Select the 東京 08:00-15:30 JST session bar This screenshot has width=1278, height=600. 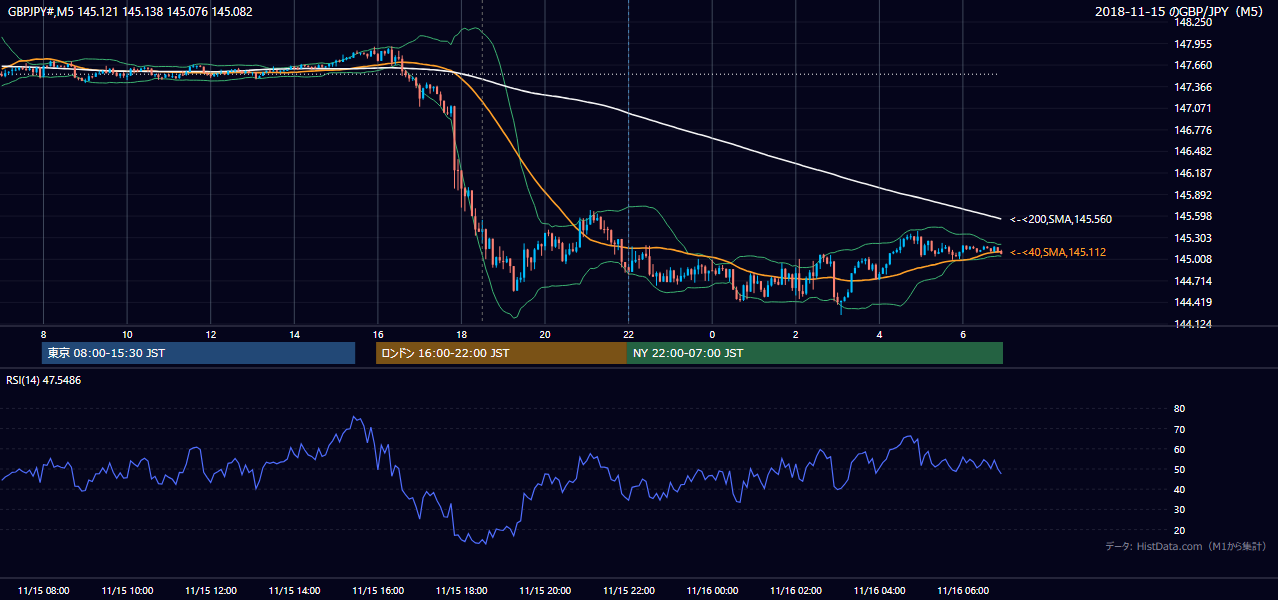click(x=199, y=353)
